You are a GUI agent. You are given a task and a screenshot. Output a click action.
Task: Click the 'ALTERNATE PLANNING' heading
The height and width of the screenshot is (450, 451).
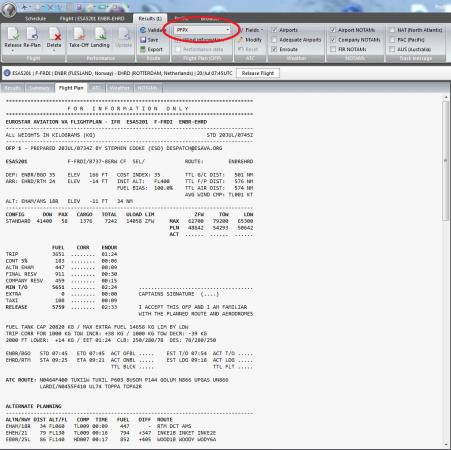pyautogui.click(x=33, y=406)
